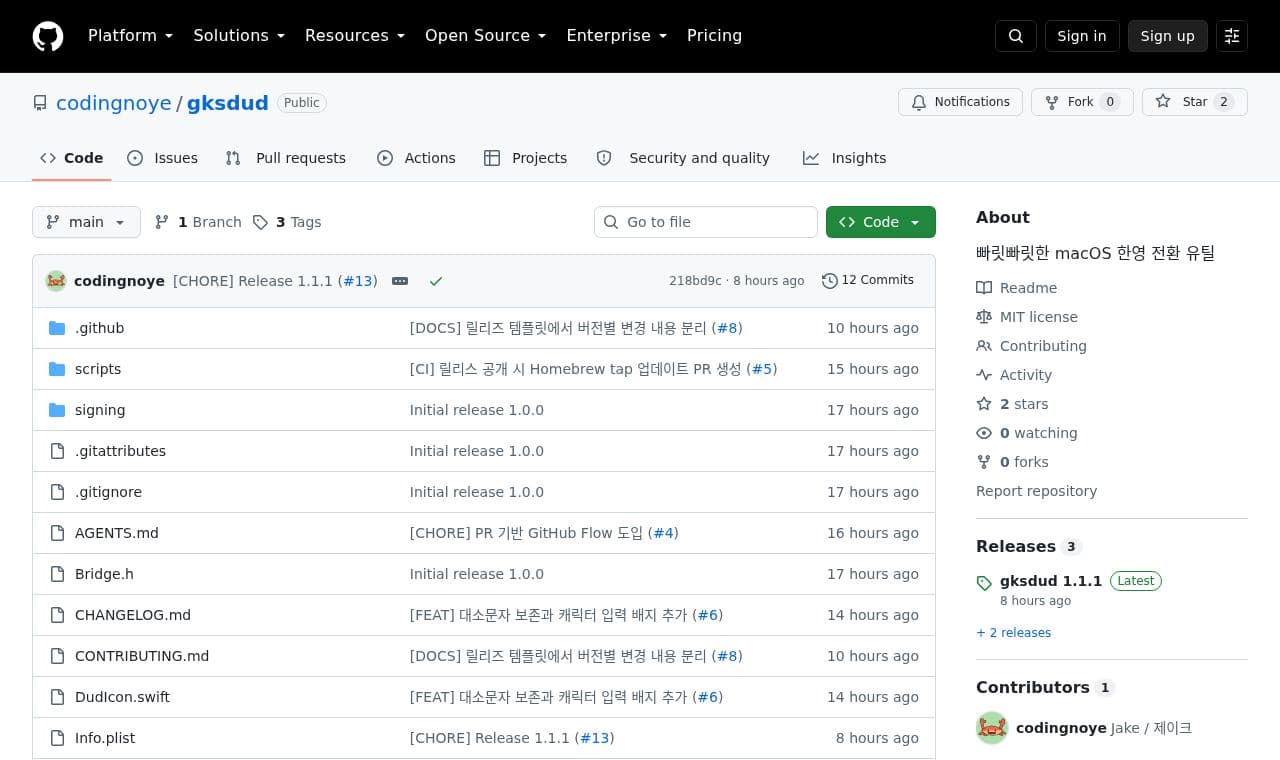This screenshot has height=760, width=1280.
Task: View the 3 Tags link
Action: pos(287,222)
